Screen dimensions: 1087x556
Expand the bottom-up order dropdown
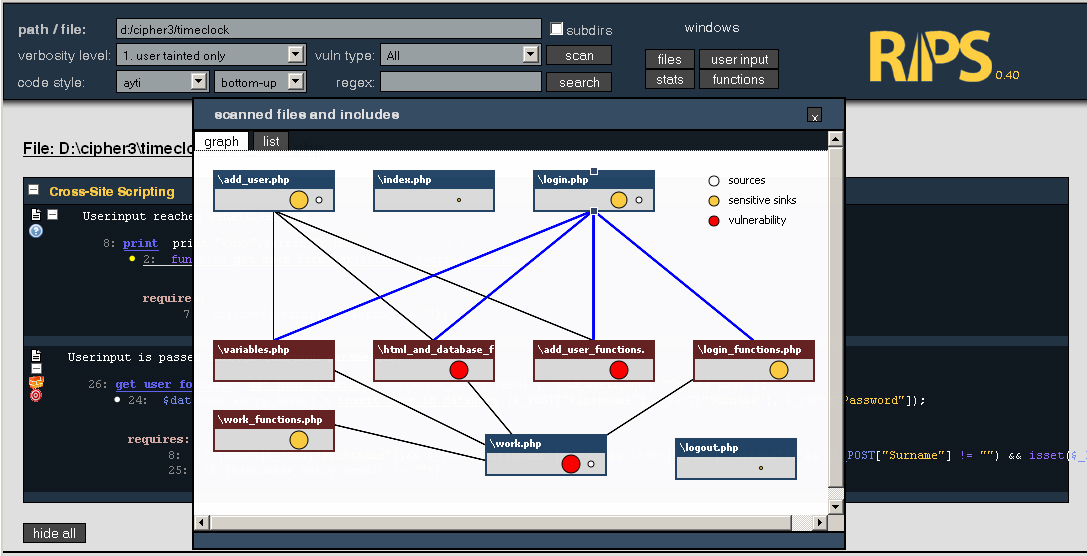tap(296, 82)
